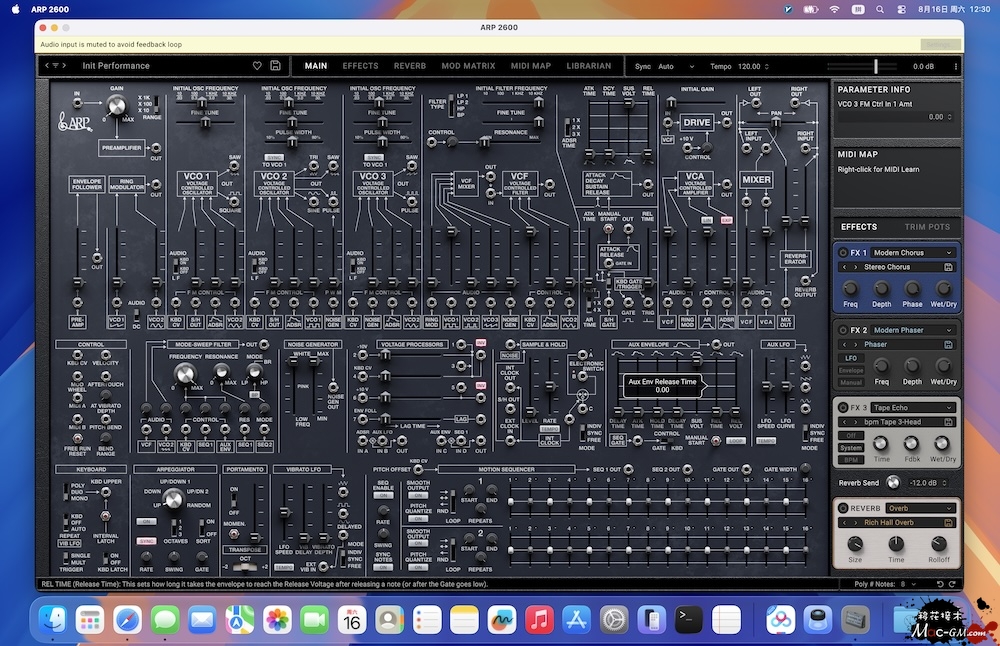Save the bpm Tape 3-Head preset
The height and width of the screenshot is (646, 1000).
point(948,422)
